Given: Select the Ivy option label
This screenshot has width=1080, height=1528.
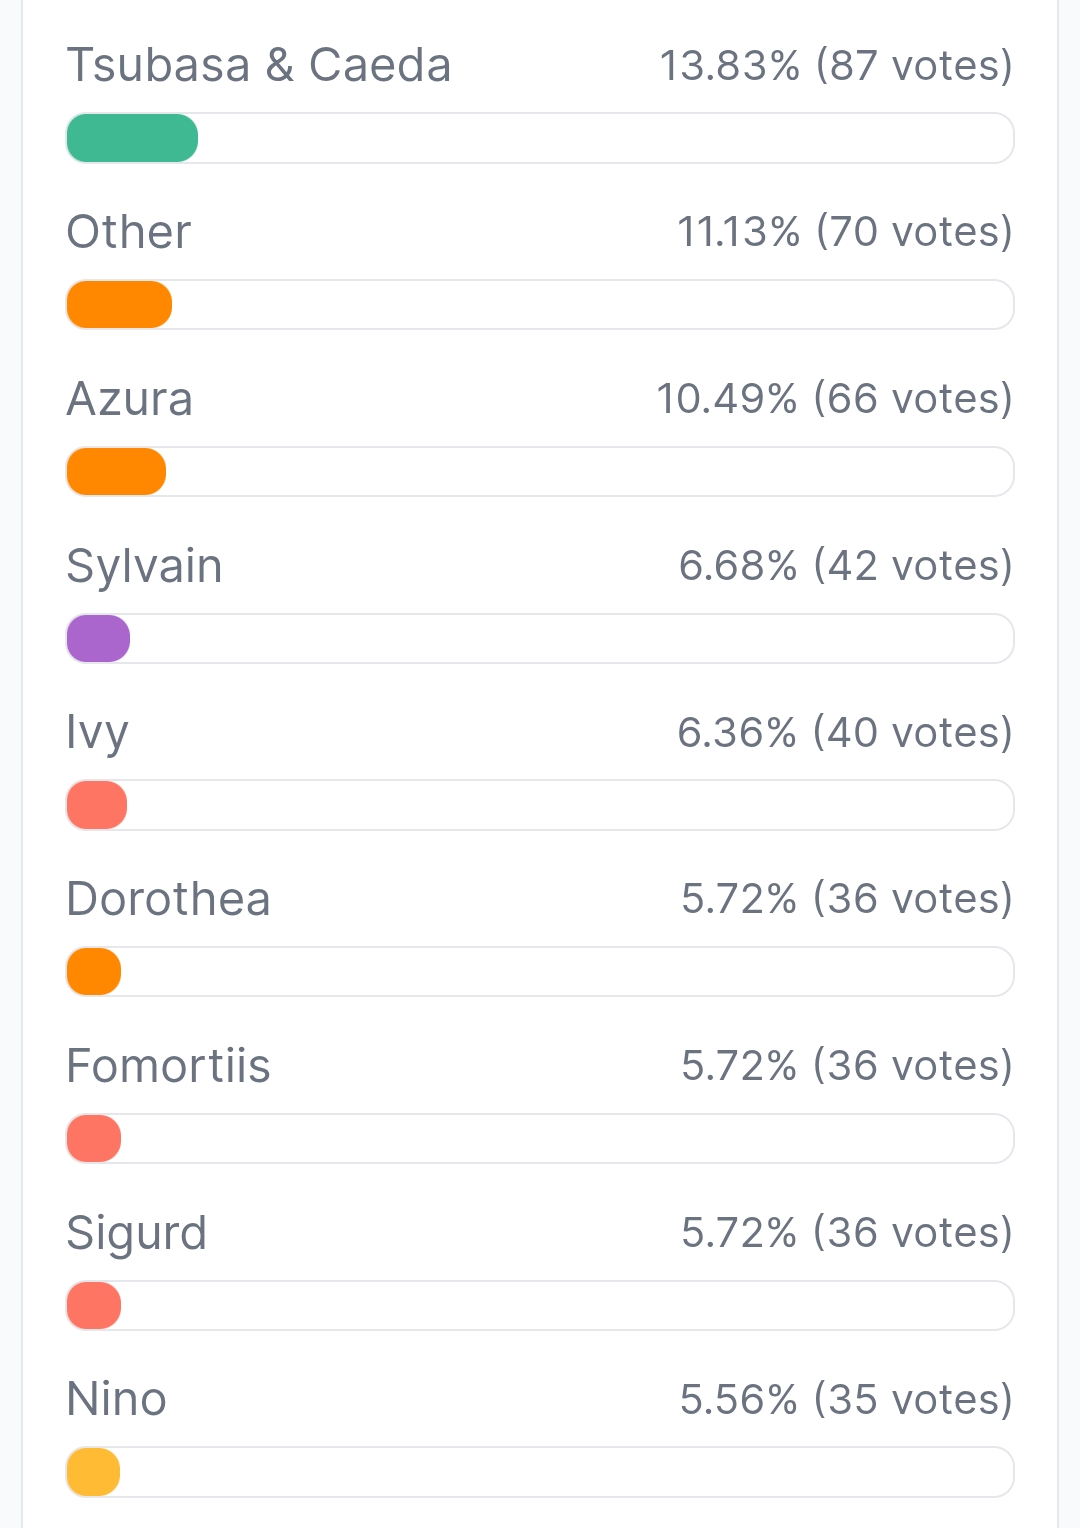Looking at the screenshot, I should [x=98, y=734].
